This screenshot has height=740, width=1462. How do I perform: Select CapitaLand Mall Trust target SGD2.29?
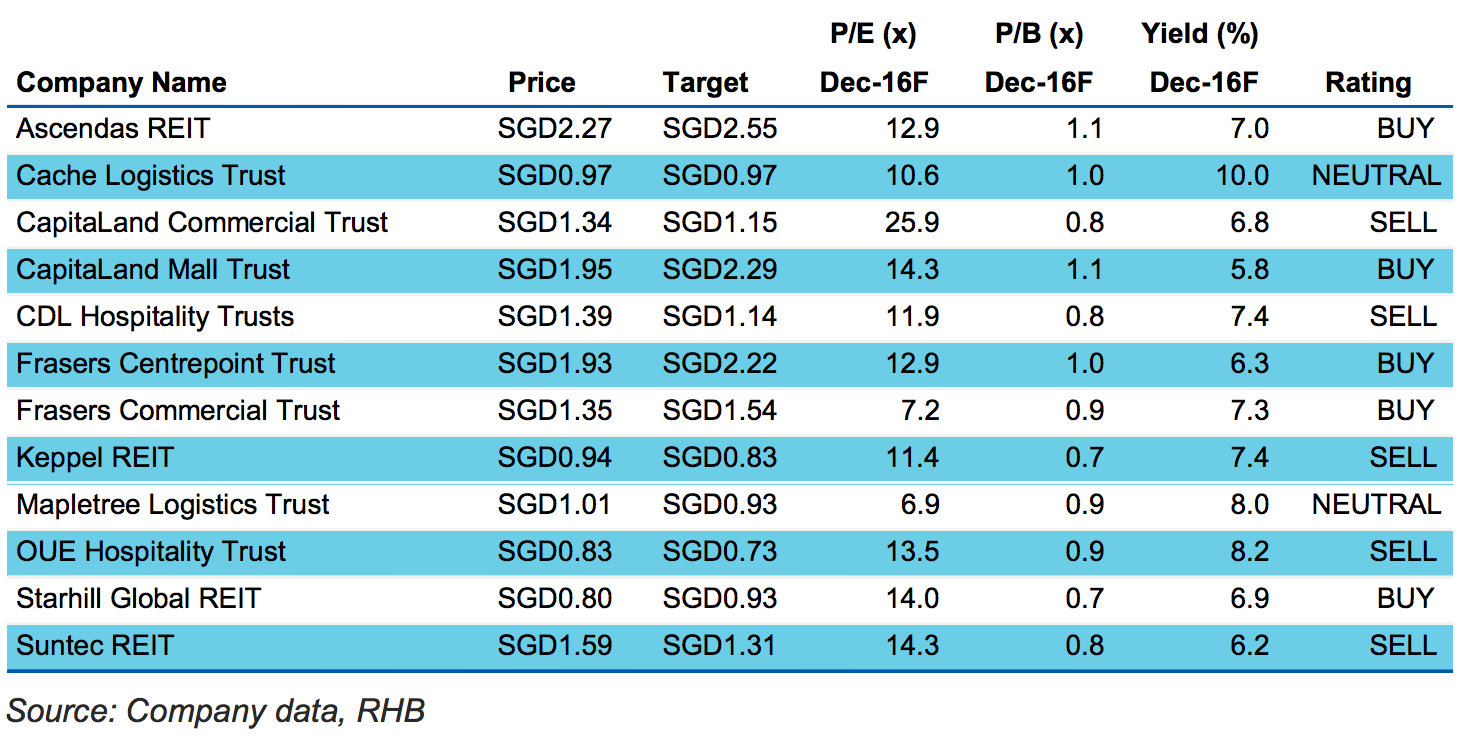click(719, 270)
